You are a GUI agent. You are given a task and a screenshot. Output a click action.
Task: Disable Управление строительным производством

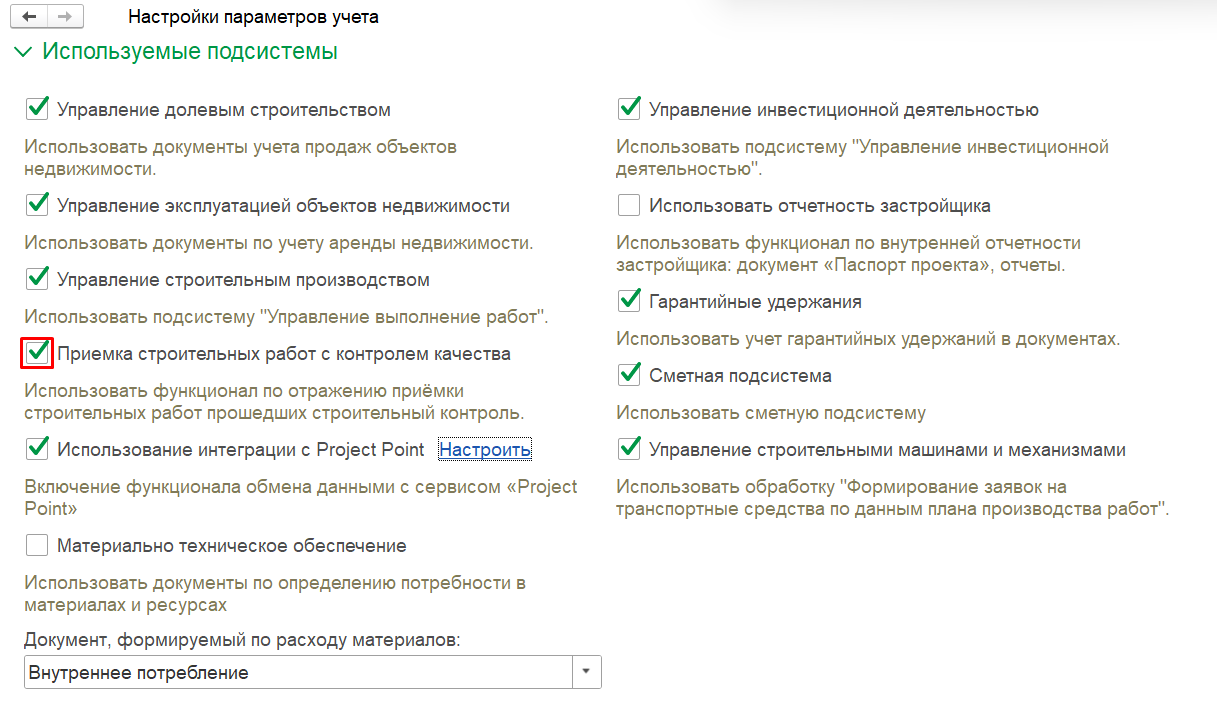pos(37,279)
